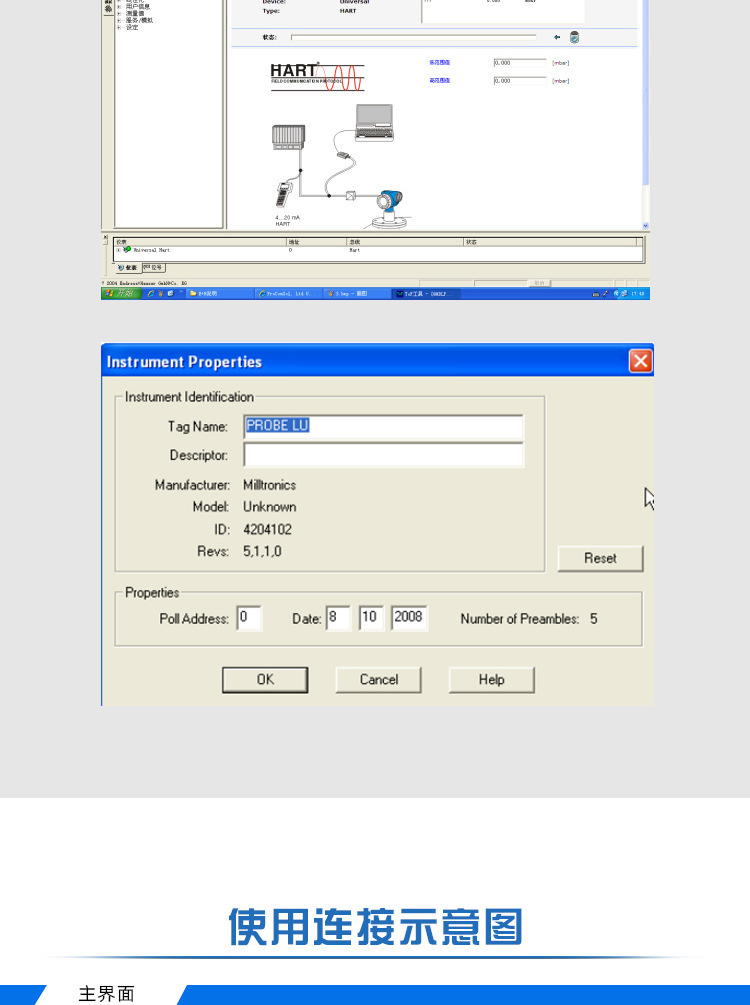This screenshot has width=750, height=1005.
Task: Click the Poll Address field
Action: (249, 618)
